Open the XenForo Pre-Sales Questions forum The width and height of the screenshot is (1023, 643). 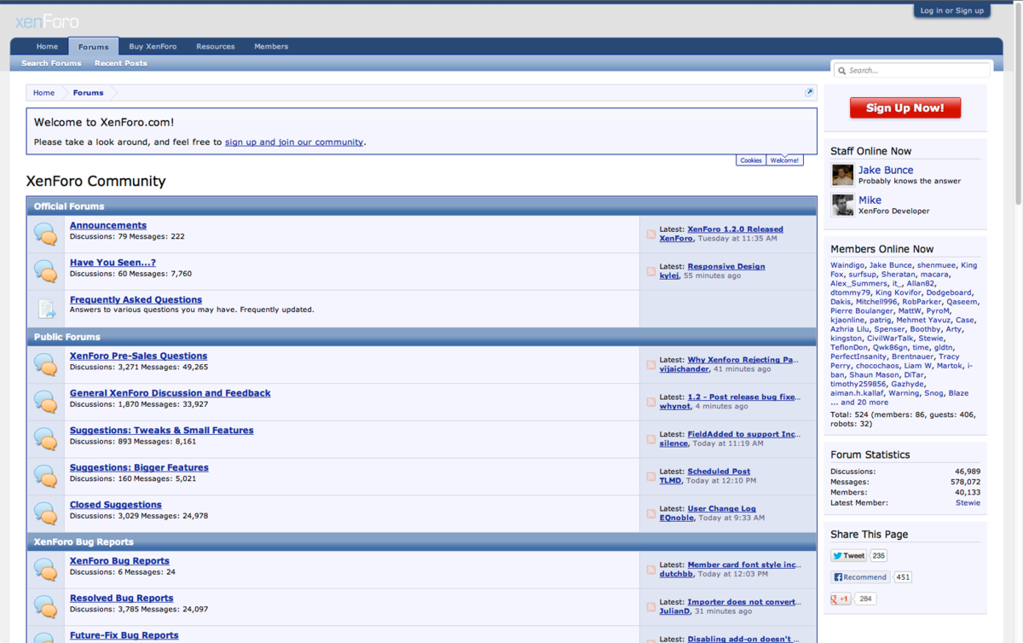[x=138, y=356]
